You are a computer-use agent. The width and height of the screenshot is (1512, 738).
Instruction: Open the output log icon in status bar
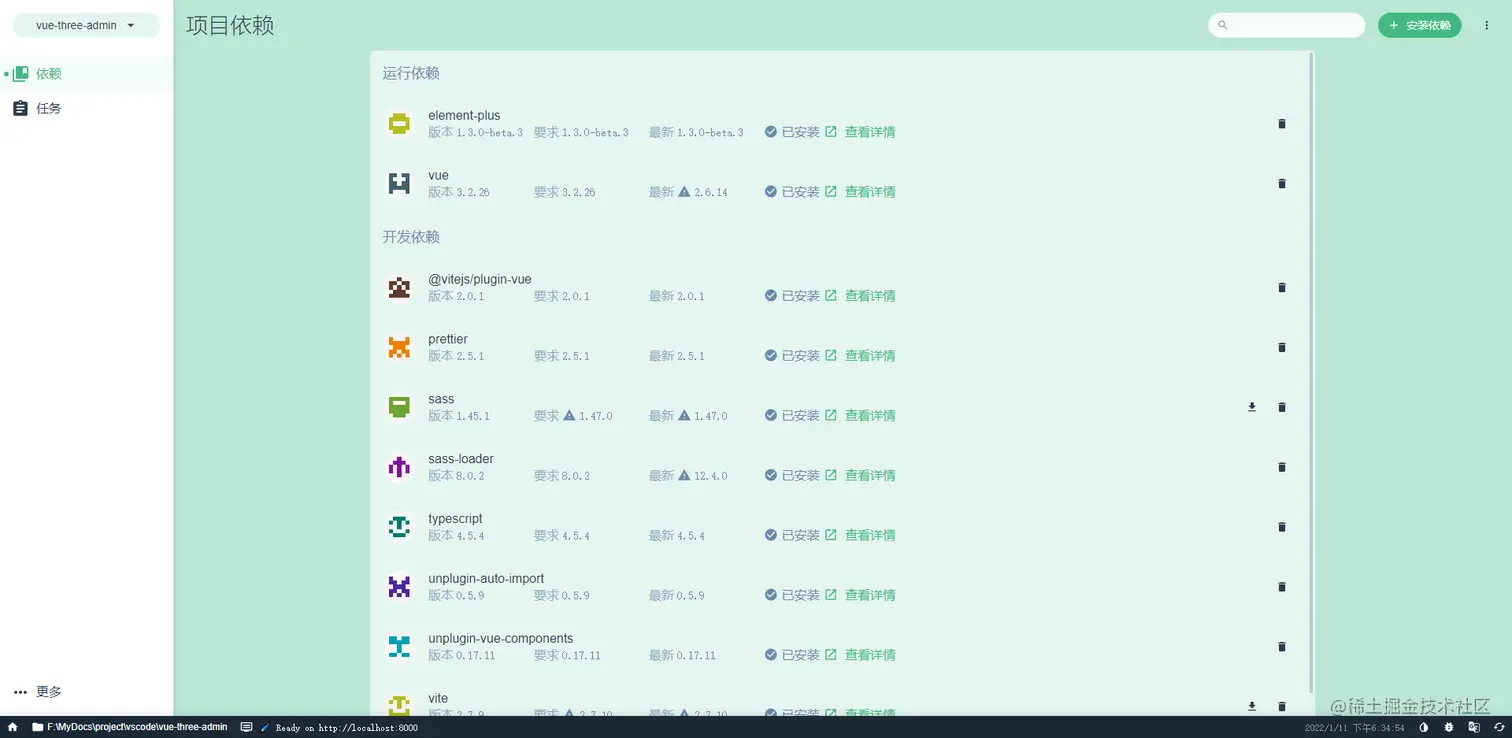tap(246, 727)
